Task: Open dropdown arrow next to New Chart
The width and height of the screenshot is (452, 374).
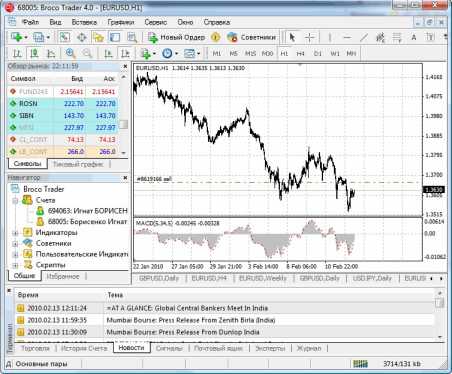Action: pyautogui.click(x=26, y=37)
